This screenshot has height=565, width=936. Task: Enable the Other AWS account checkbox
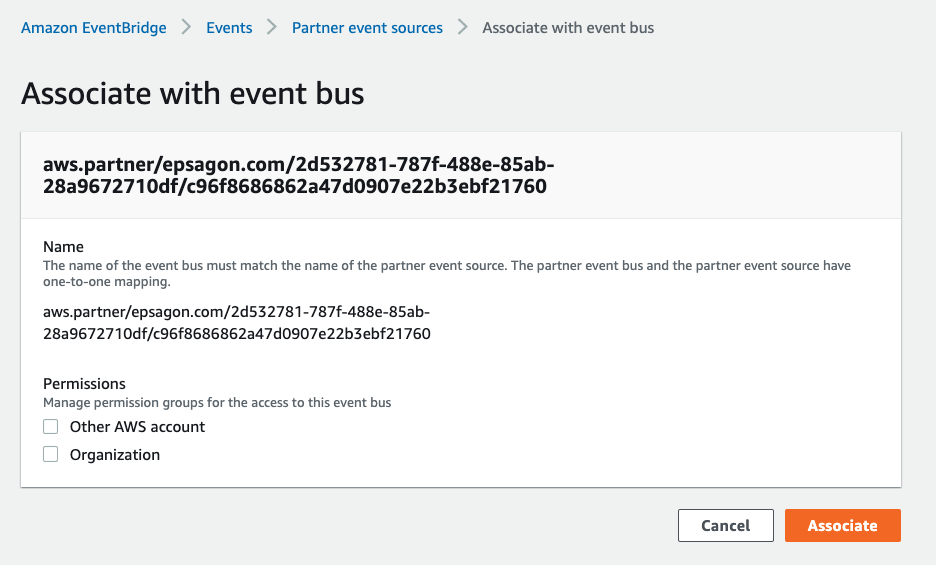tap(51, 426)
